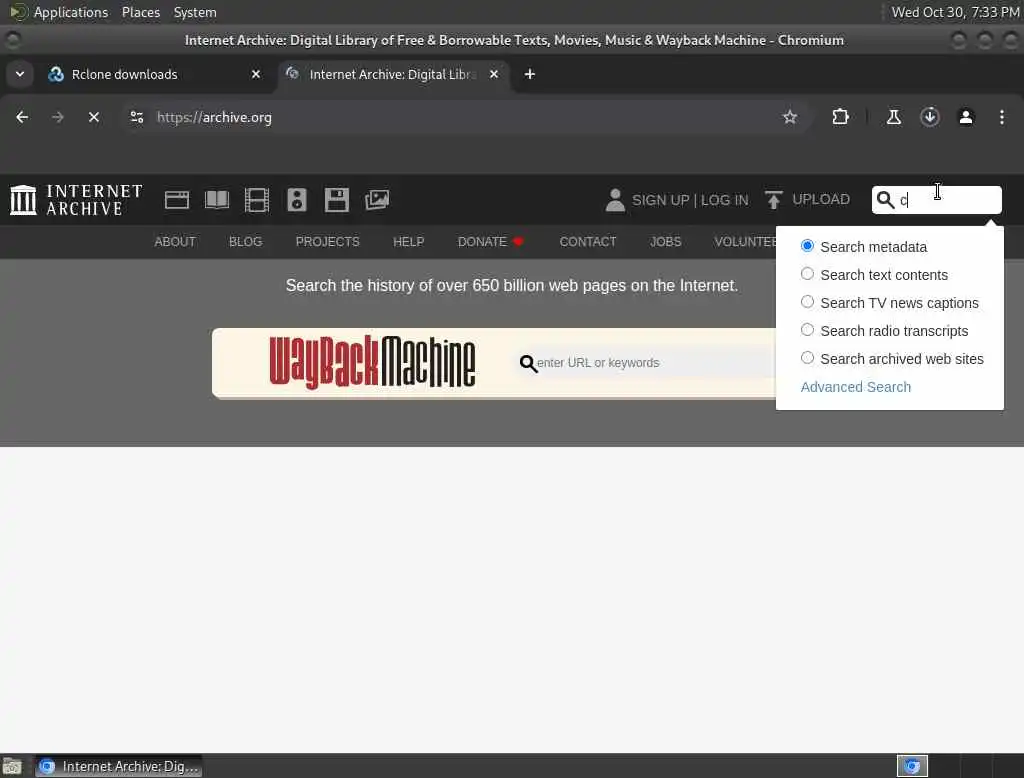The image size is (1024, 778).
Task: Open the Internet Archive video film icon
Action: click(x=257, y=200)
